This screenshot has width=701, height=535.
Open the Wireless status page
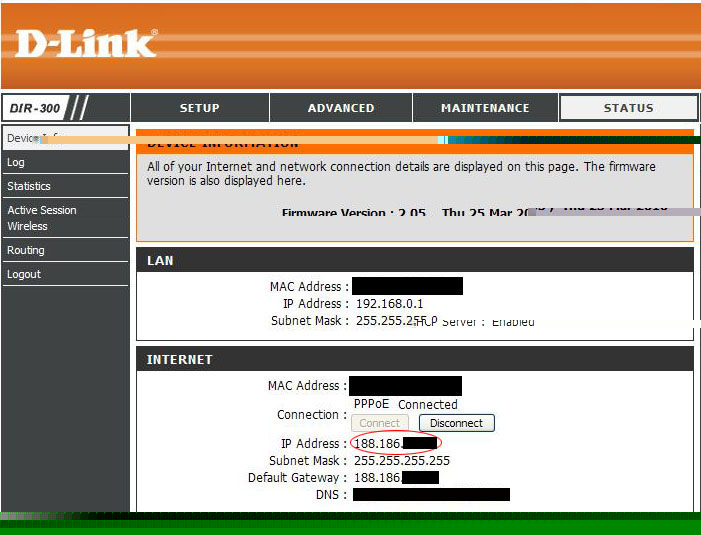[27, 226]
